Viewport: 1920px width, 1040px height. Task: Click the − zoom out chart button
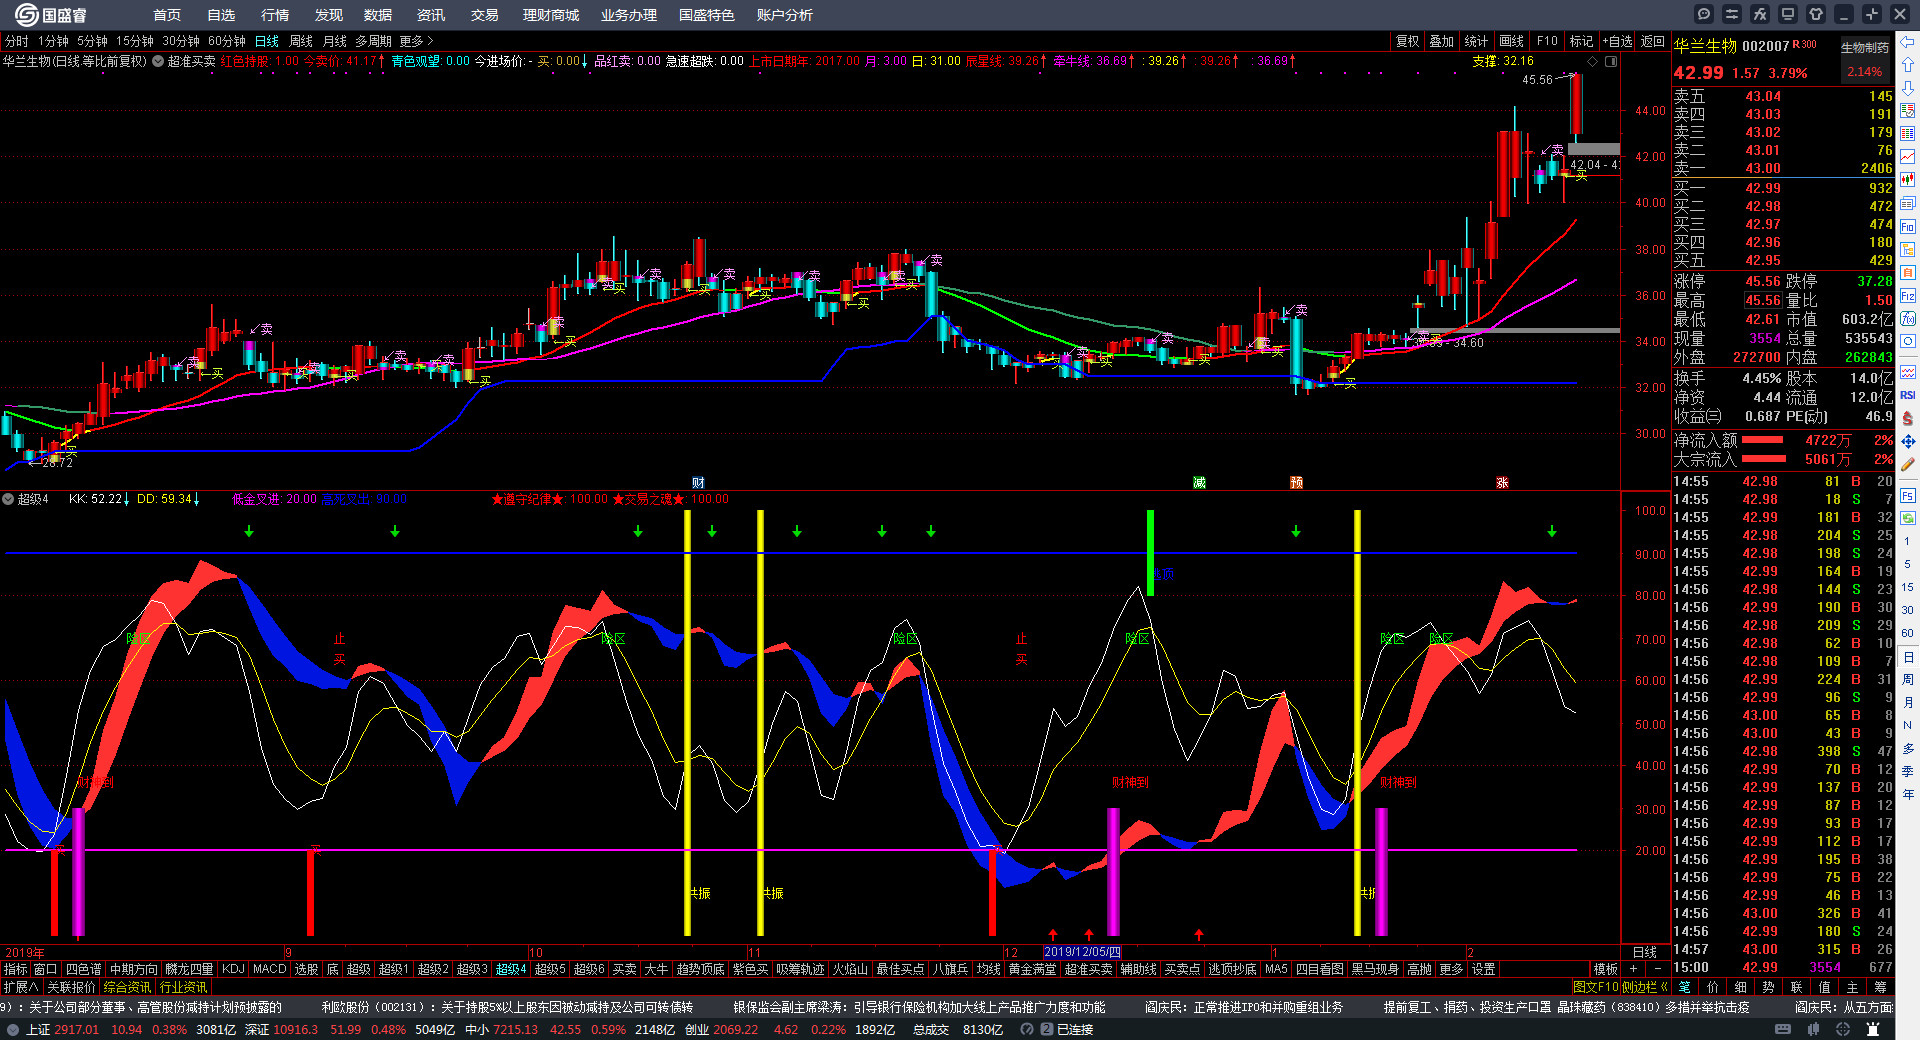coord(1658,968)
